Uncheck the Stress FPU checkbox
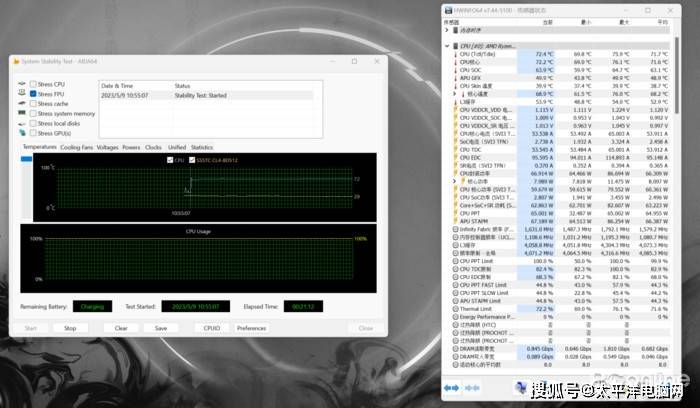 [x=33, y=94]
